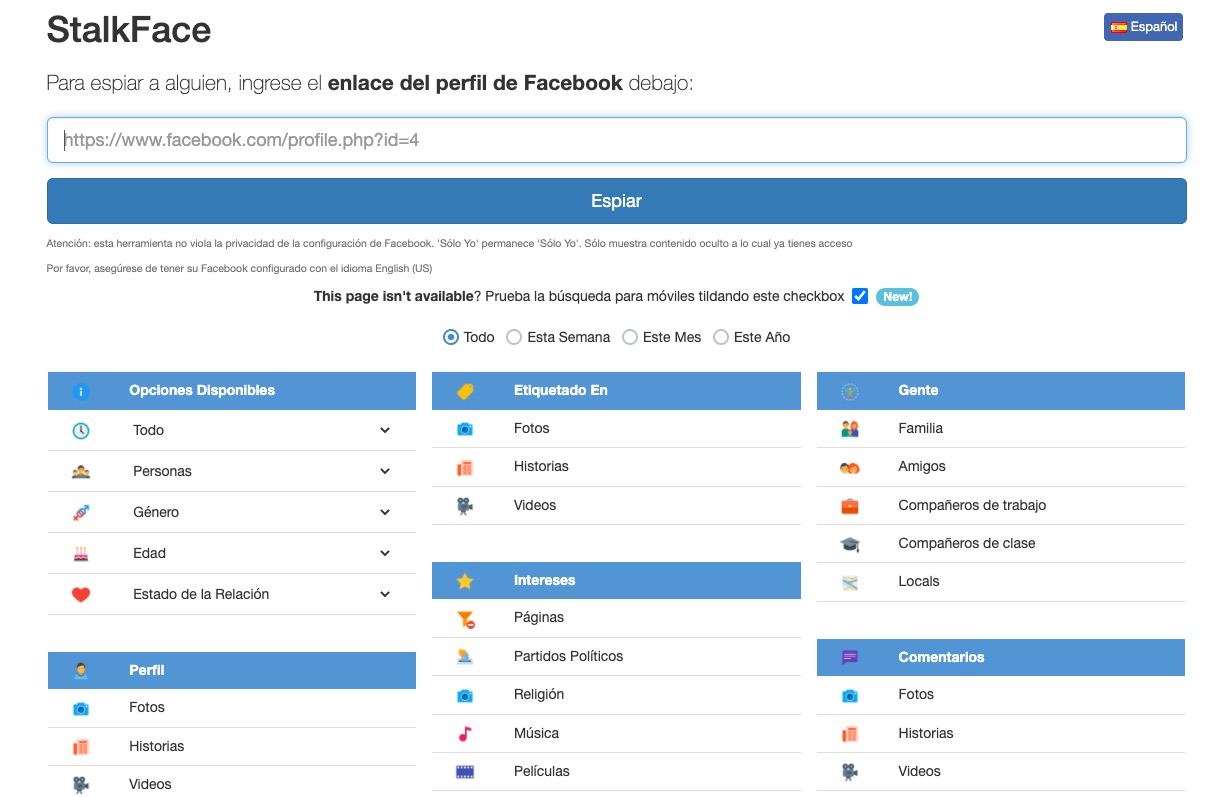Image resolution: width=1207 pixels, height=797 pixels.
Task: Select the Este Mes radio button
Action: [x=630, y=338]
